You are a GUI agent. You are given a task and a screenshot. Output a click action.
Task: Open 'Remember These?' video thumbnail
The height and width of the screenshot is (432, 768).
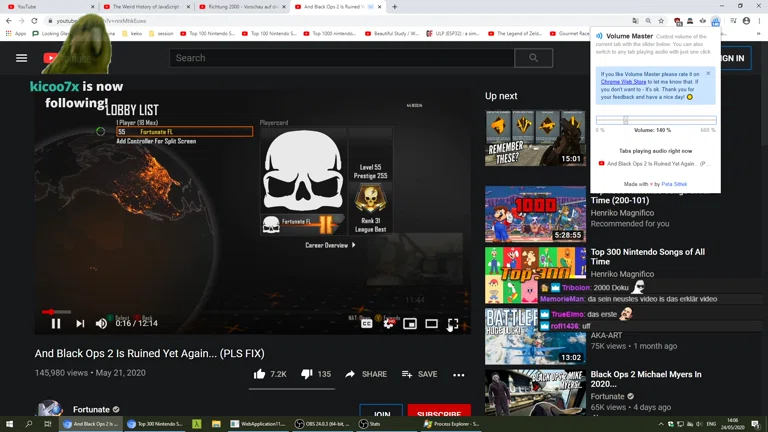[x=535, y=138]
